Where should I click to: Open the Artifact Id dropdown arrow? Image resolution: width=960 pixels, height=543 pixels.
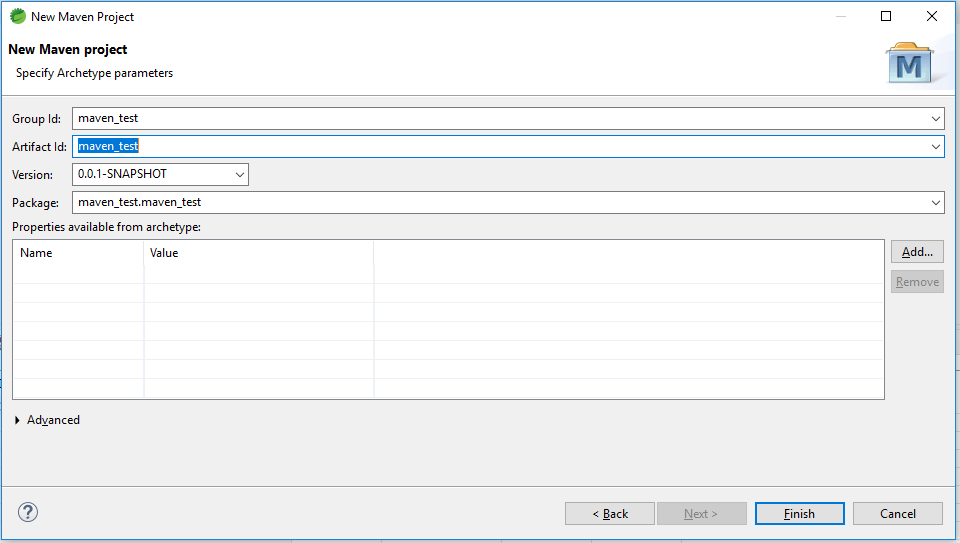click(x=936, y=147)
